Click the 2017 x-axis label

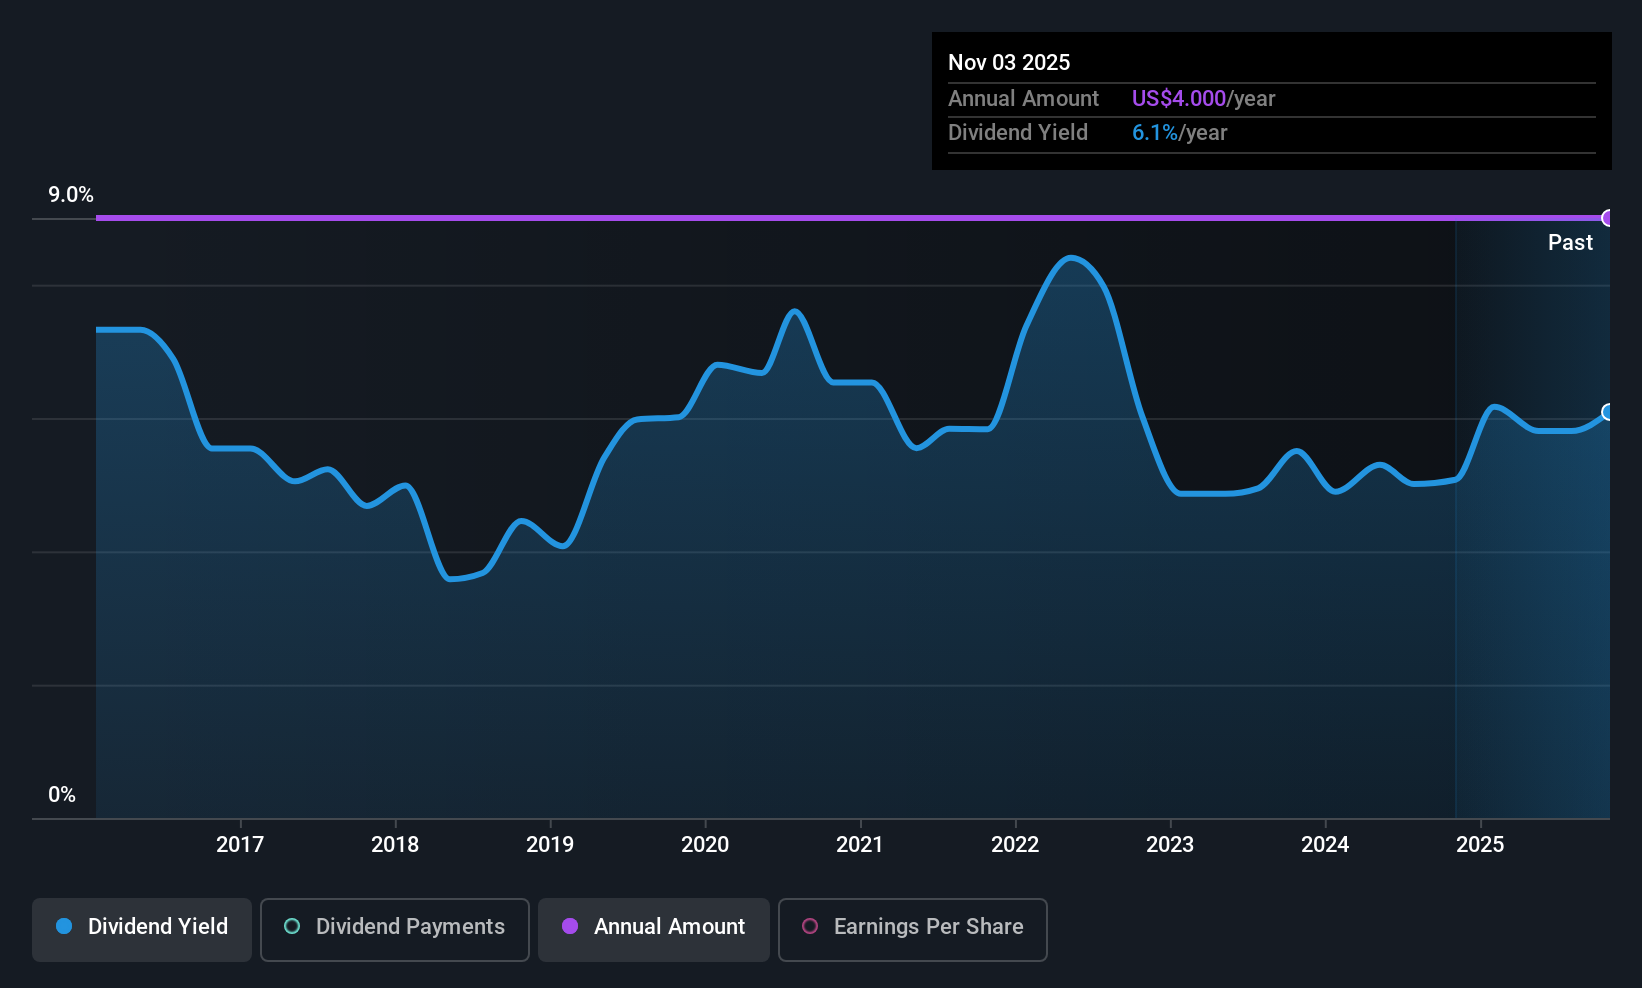pos(240,845)
